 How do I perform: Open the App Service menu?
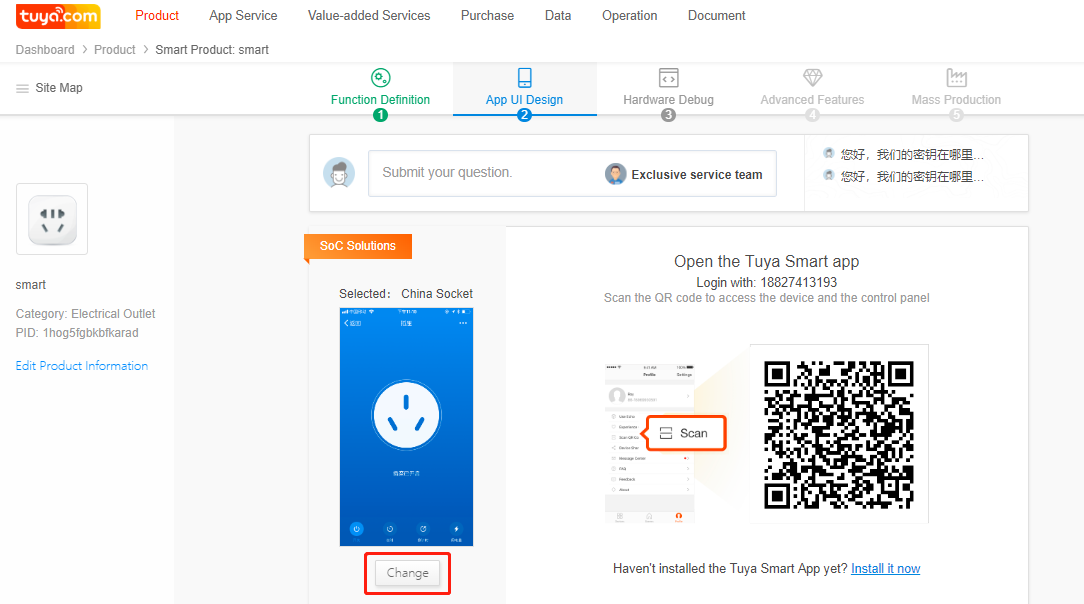pyautogui.click(x=243, y=16)
